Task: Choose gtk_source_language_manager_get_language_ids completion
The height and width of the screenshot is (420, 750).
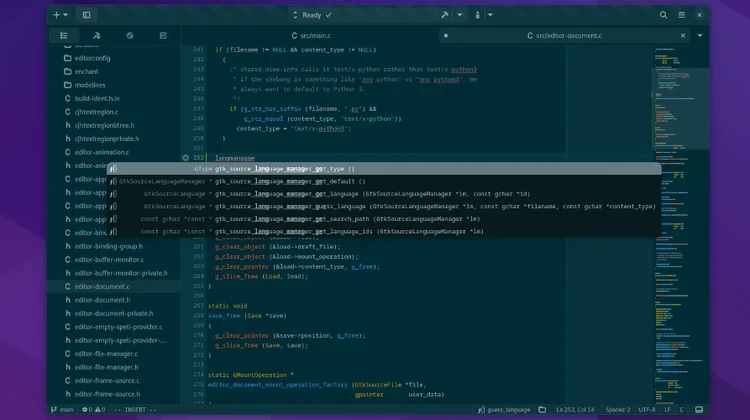Action: coord(384,231)
